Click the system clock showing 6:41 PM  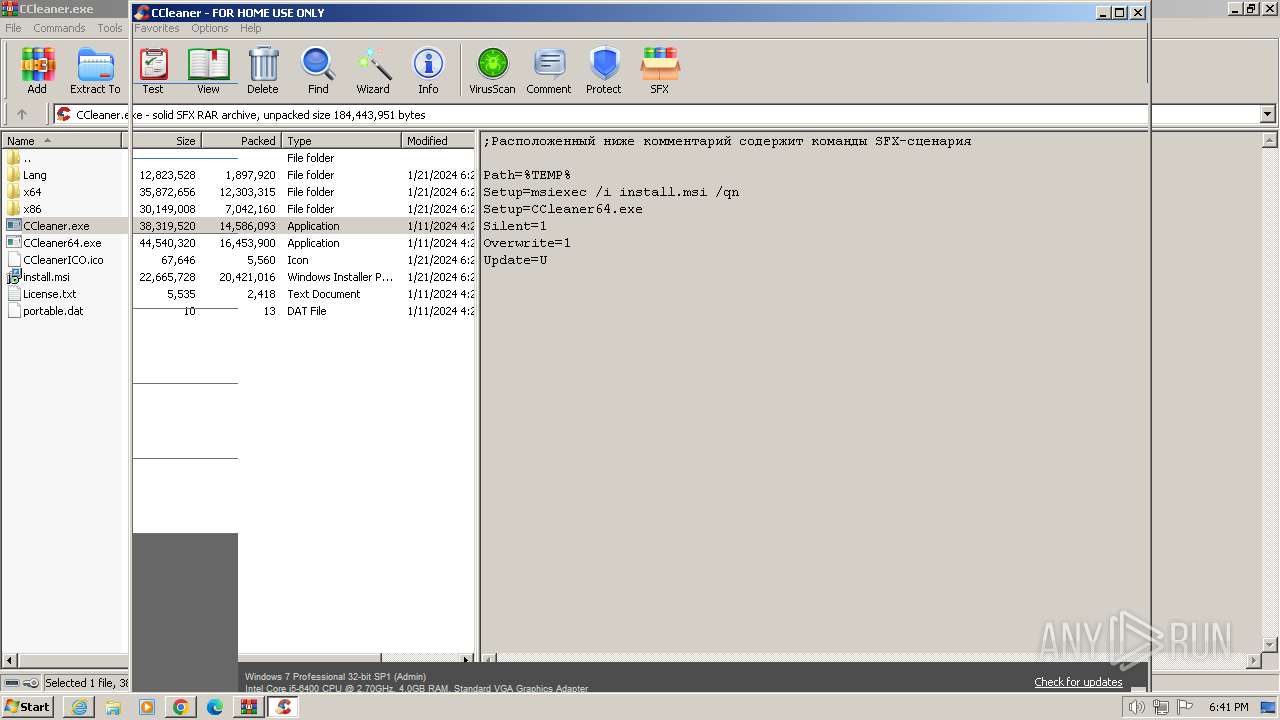1228,707
